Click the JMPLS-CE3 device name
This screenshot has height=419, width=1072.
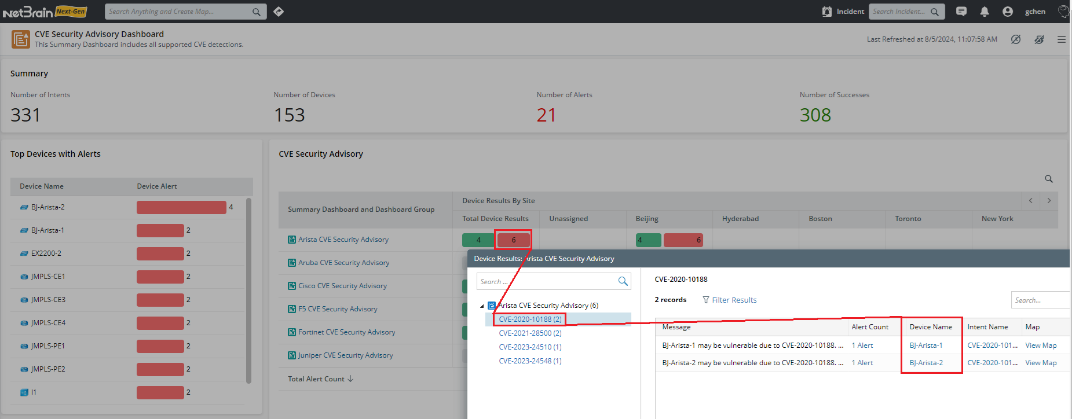48,300
